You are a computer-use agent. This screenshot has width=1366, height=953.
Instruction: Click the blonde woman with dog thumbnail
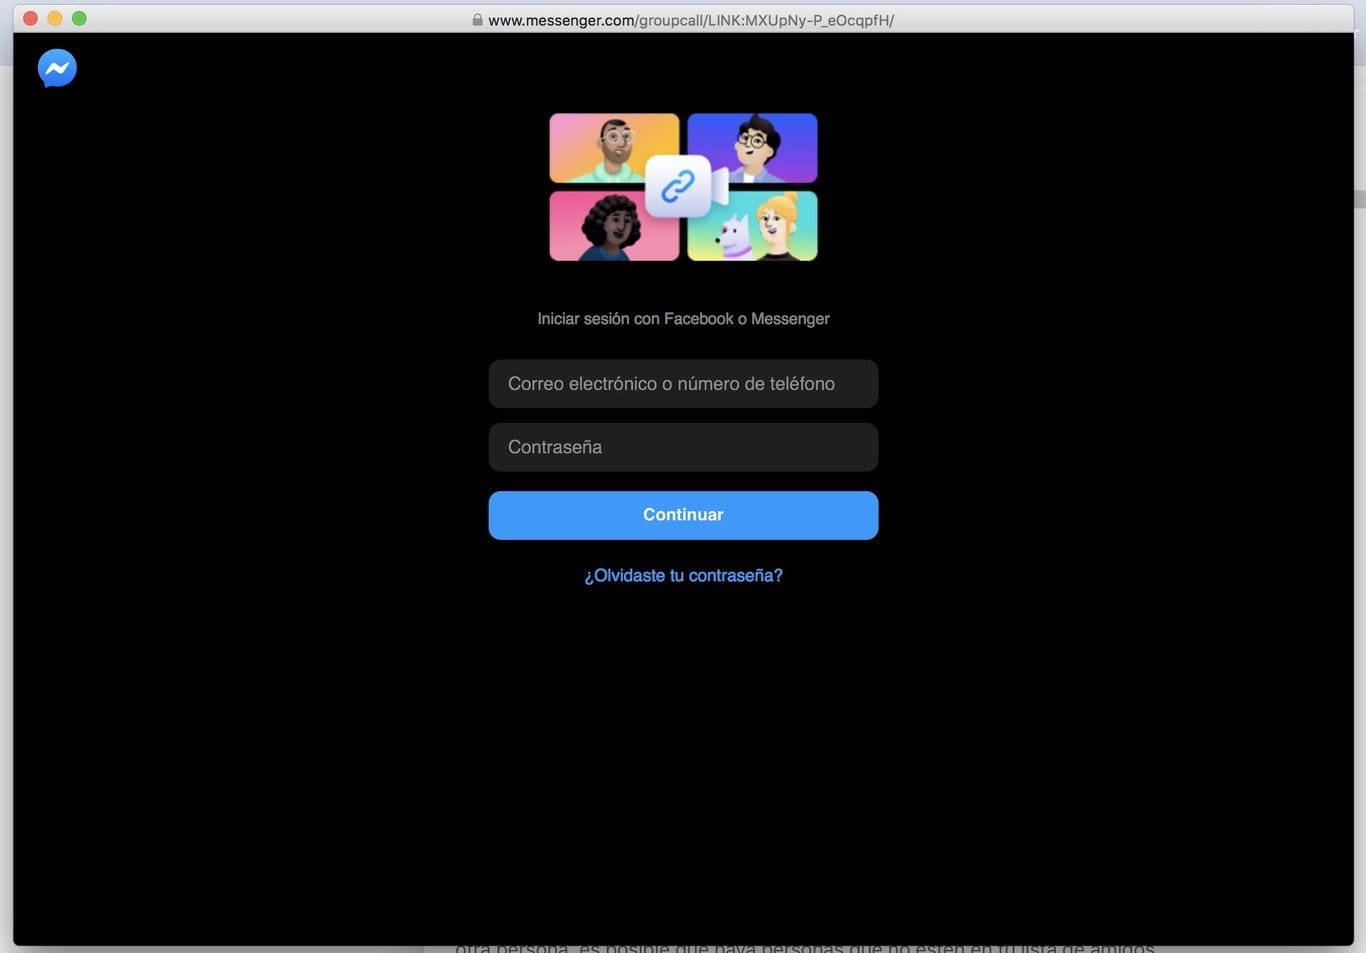(x=754, y=226)
